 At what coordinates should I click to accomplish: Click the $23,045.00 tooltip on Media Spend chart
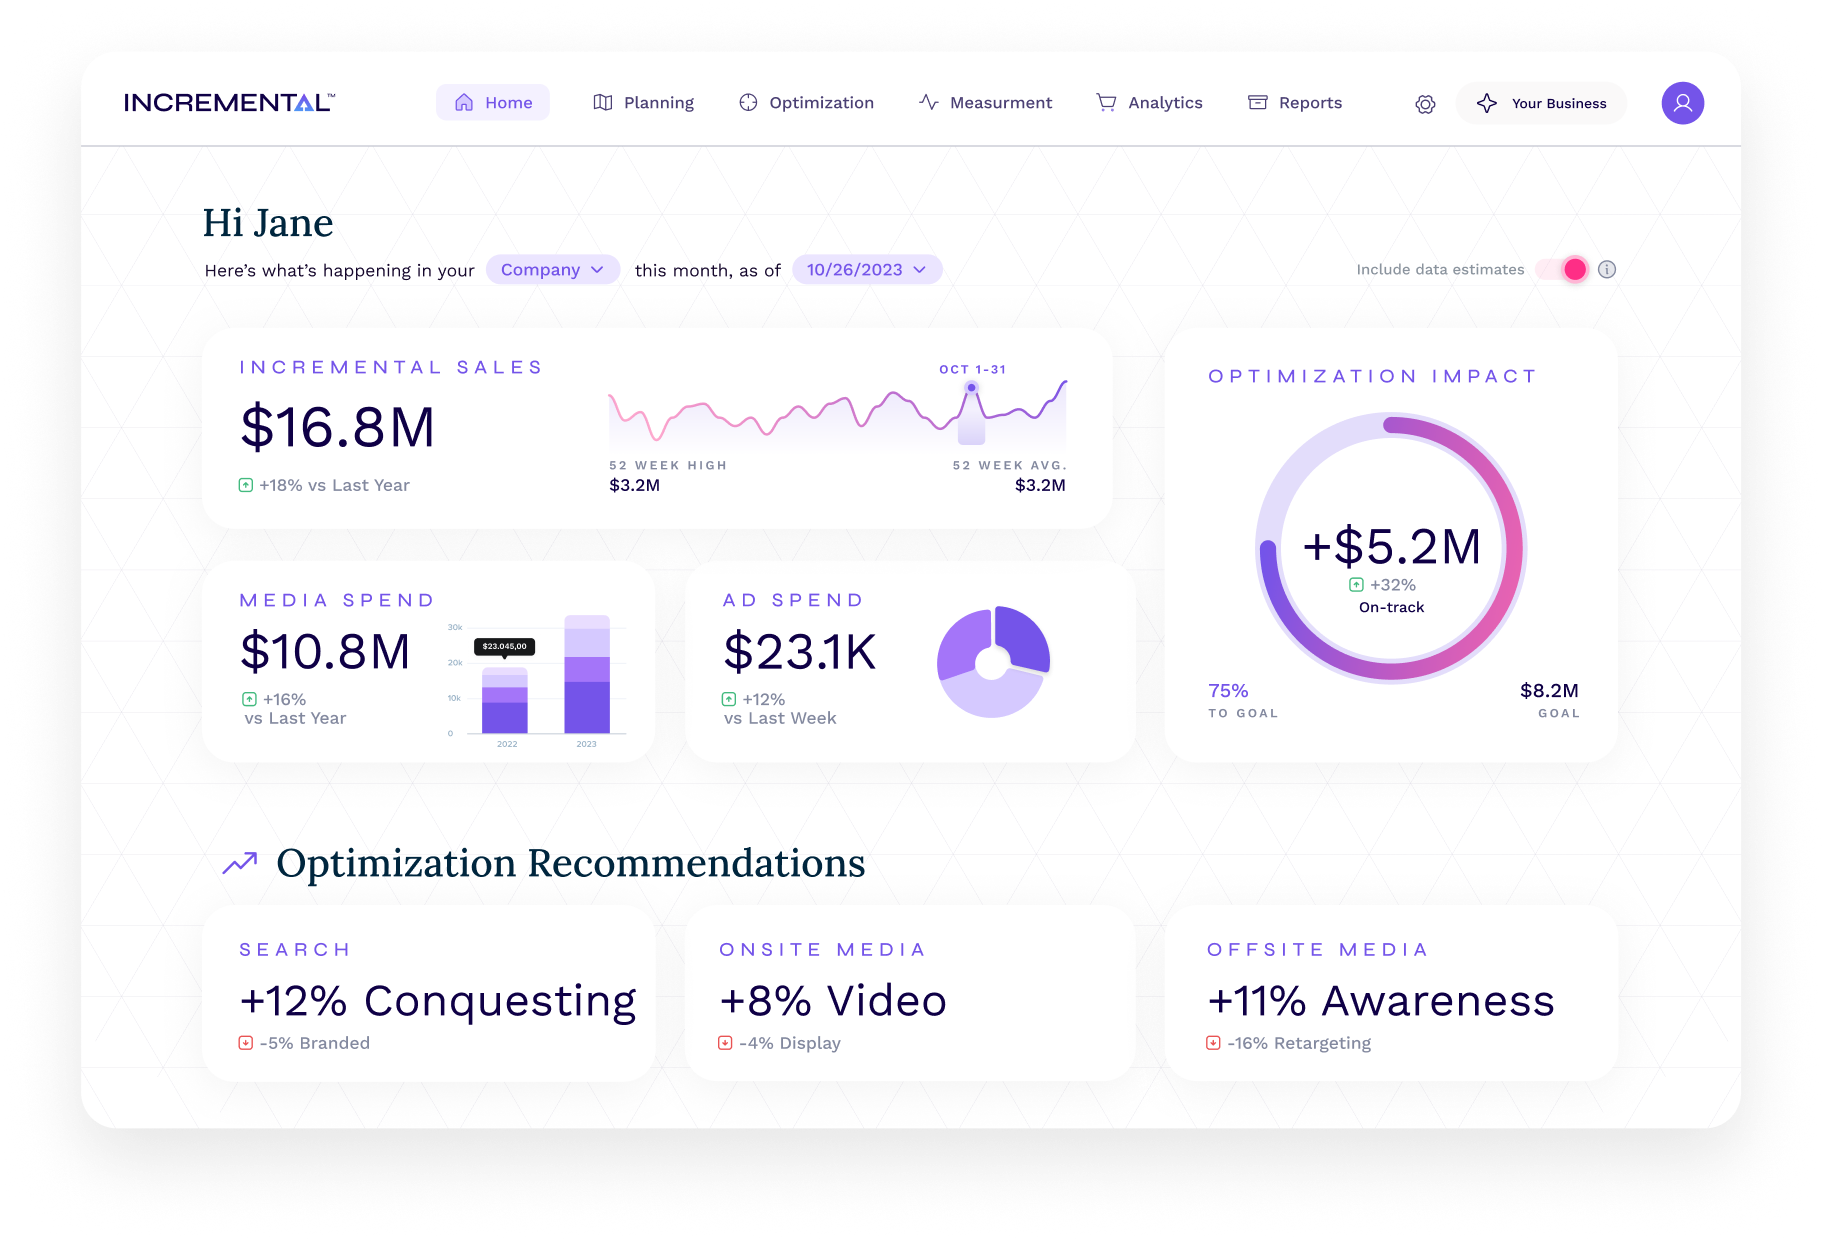click(504, 646)
